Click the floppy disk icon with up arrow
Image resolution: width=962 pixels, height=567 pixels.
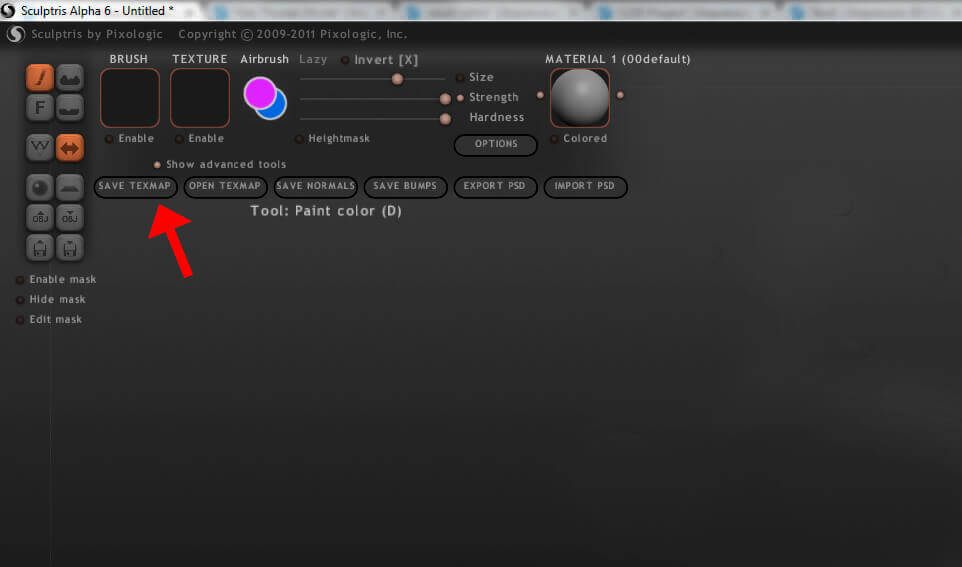point(40,247)
